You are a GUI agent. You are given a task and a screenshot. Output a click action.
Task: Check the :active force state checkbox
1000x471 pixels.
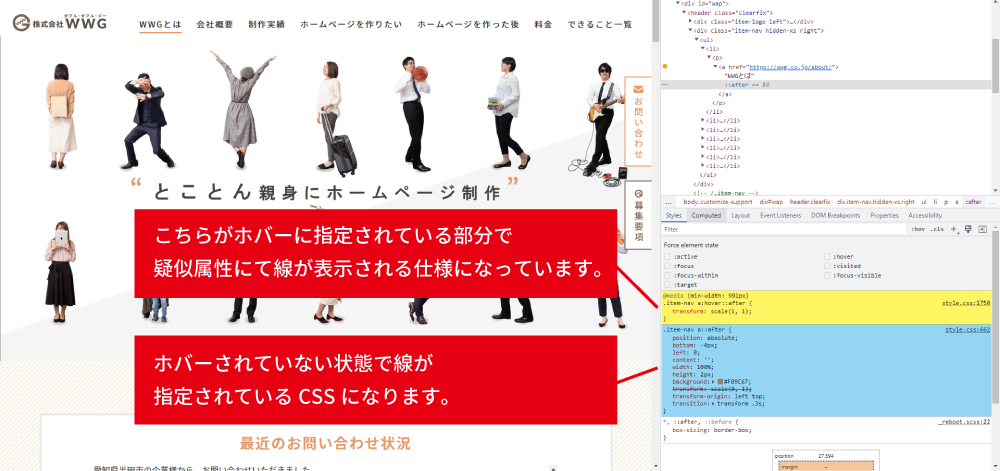(x=668, y=257)
